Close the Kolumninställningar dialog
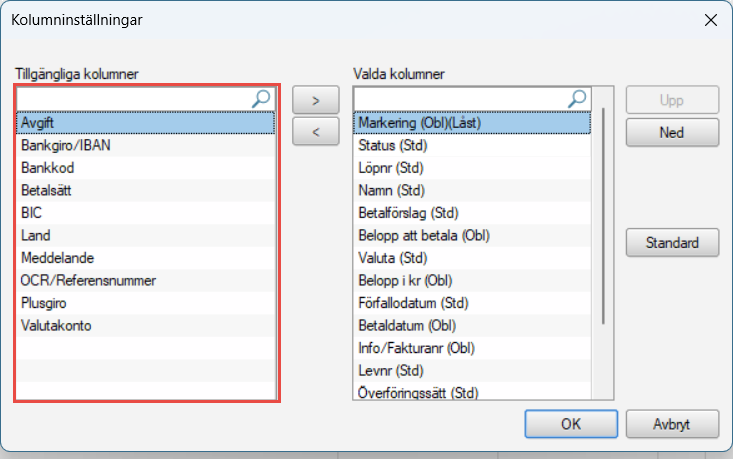733x459 pixels. click(x=711, y=20)
